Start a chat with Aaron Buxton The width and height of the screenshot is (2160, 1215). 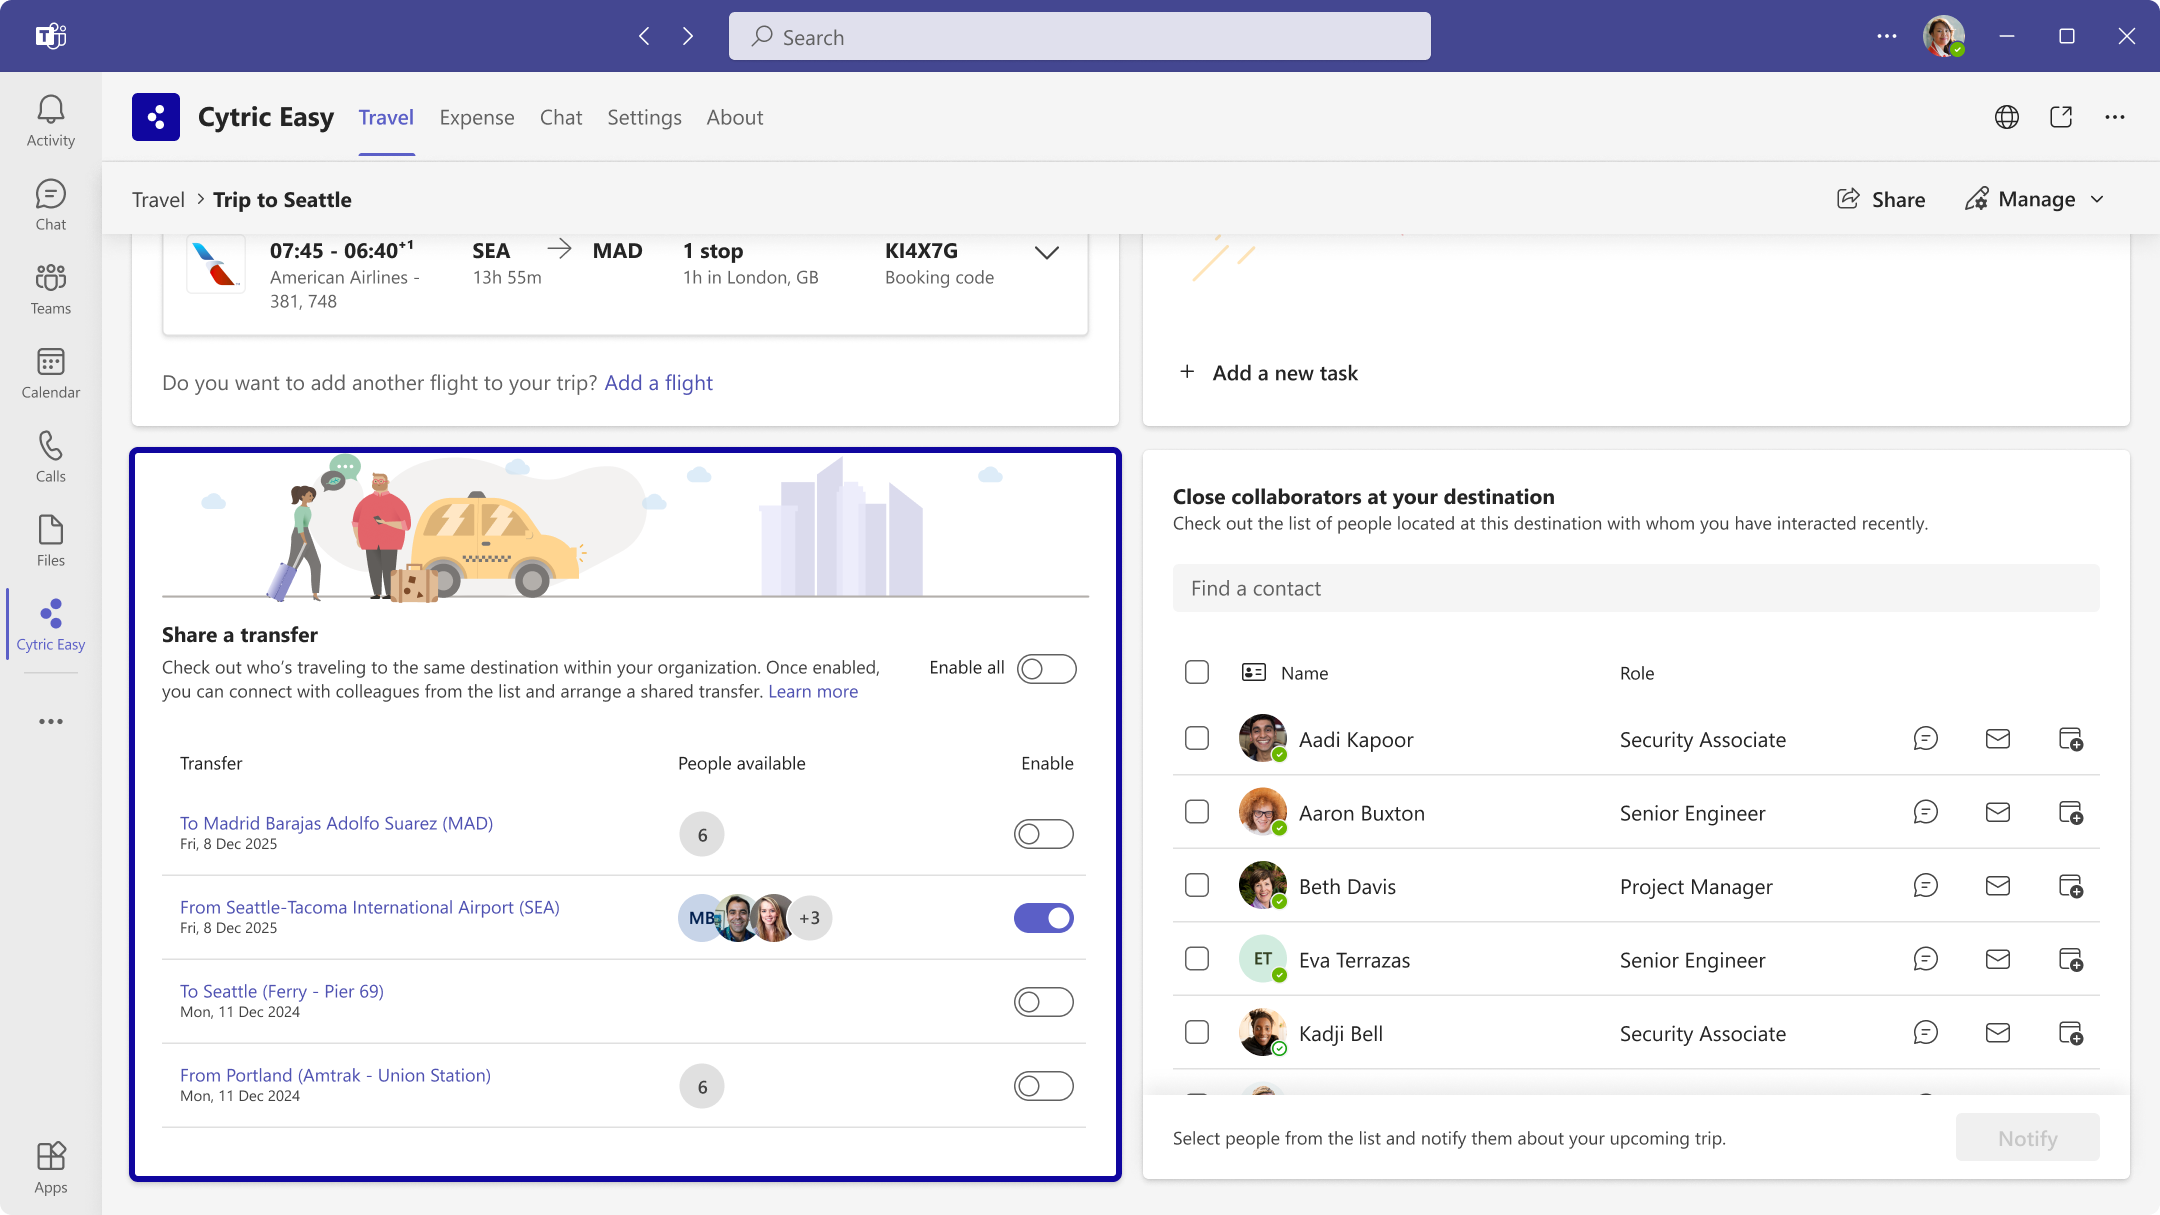pos(1925,812)
